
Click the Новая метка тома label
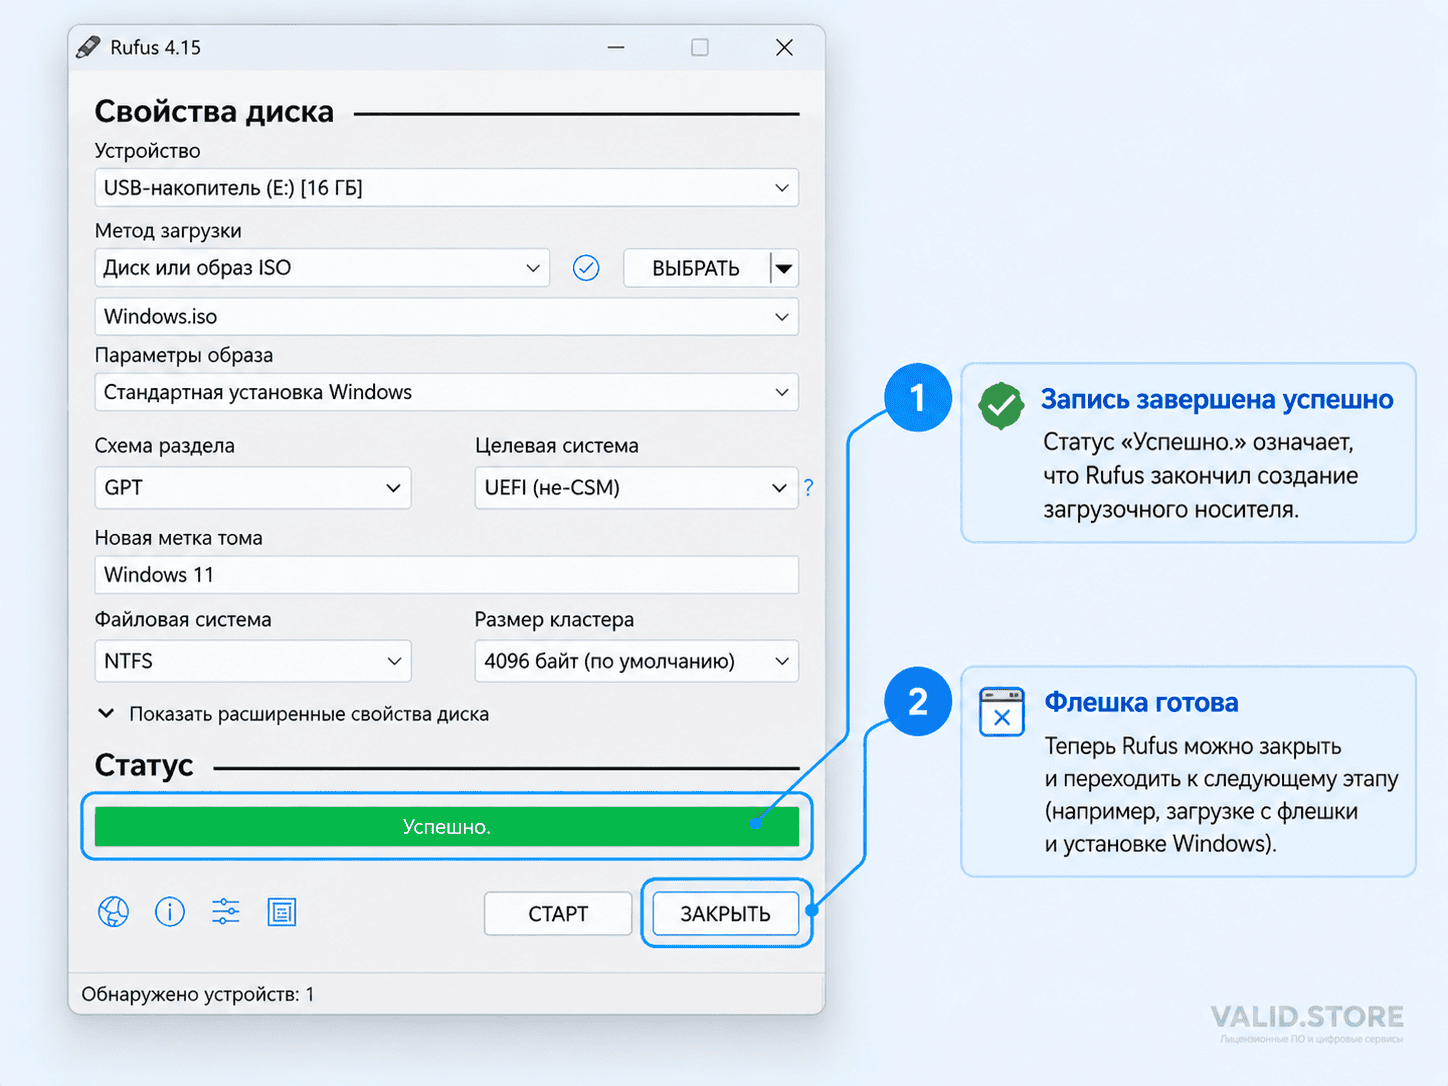pyautogui.click(x=179, y=538)
